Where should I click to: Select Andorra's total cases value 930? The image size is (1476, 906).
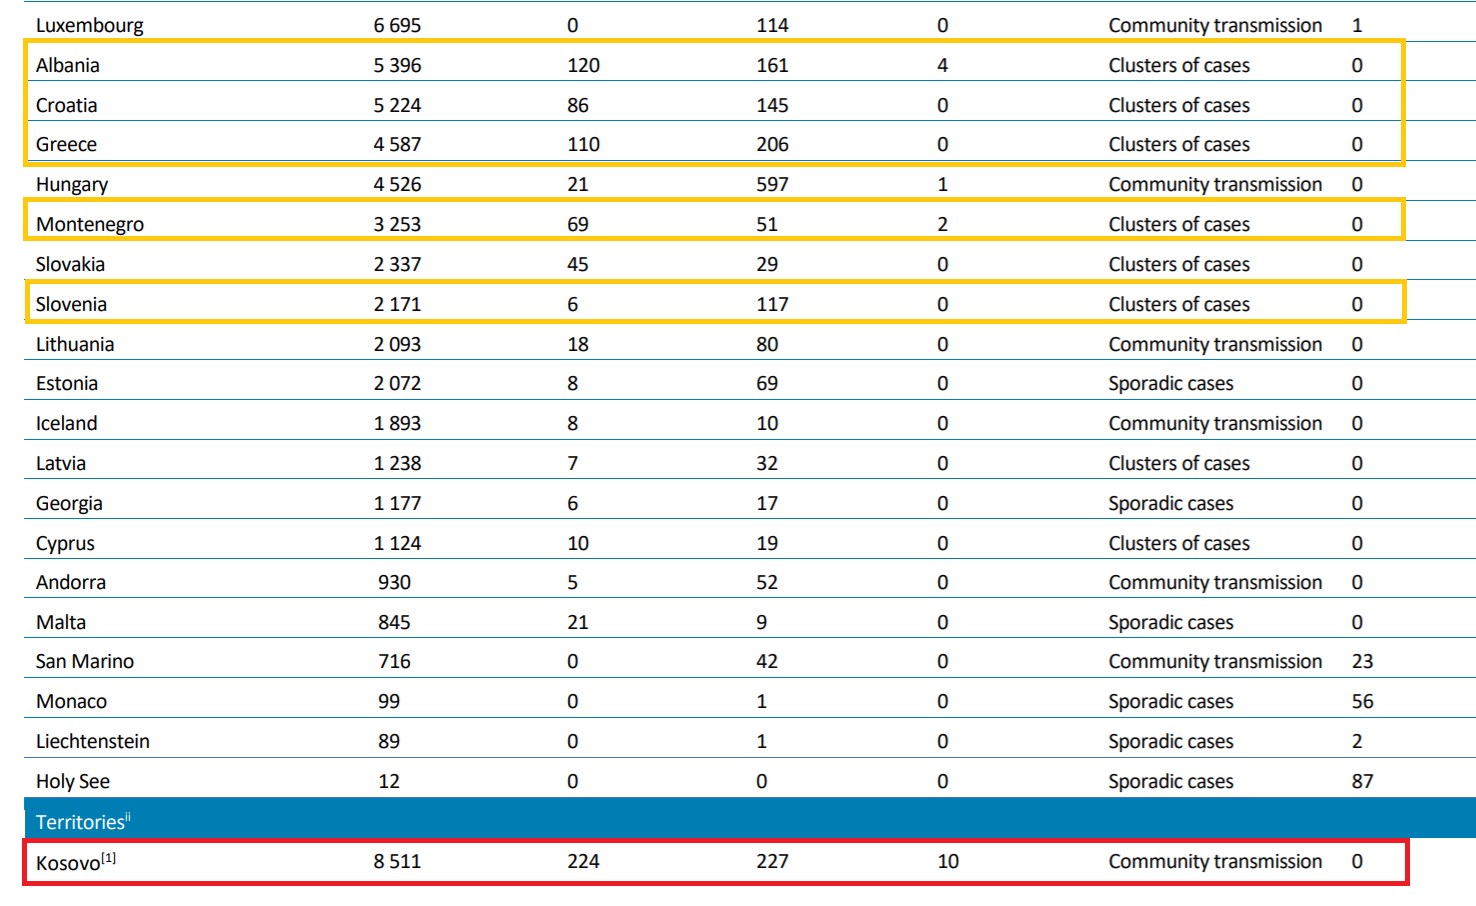[394, 582]
